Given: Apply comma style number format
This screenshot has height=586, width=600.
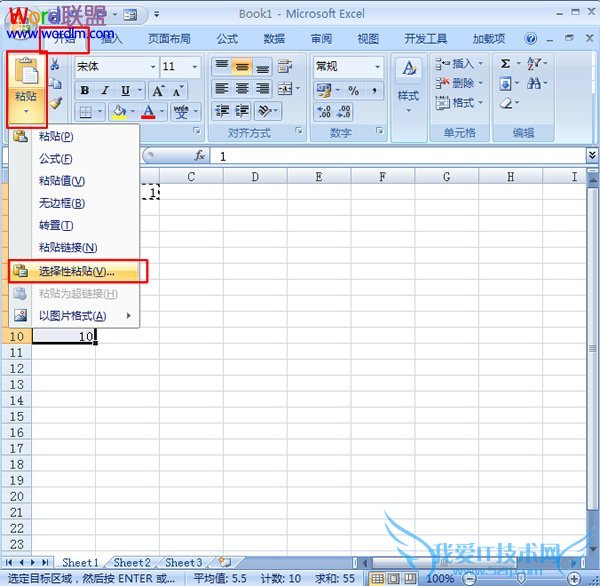Looking at the screenshot, I should point(374,91).
